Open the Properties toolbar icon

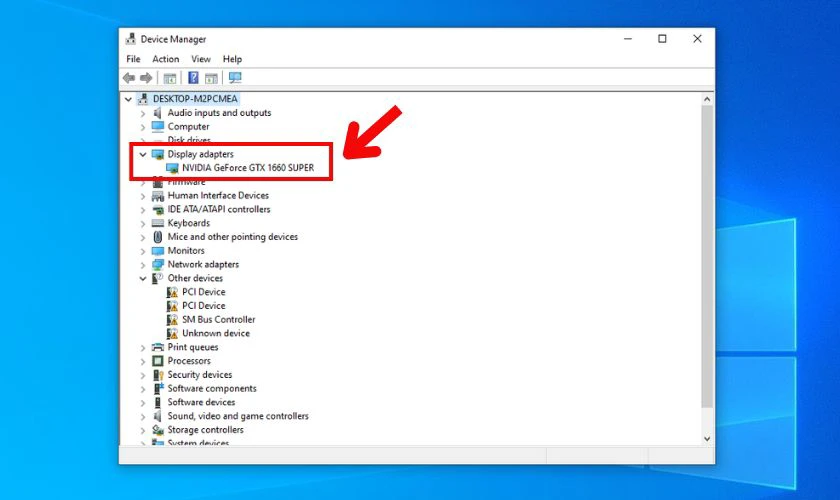pyautogui.click(x=170, y=78)
